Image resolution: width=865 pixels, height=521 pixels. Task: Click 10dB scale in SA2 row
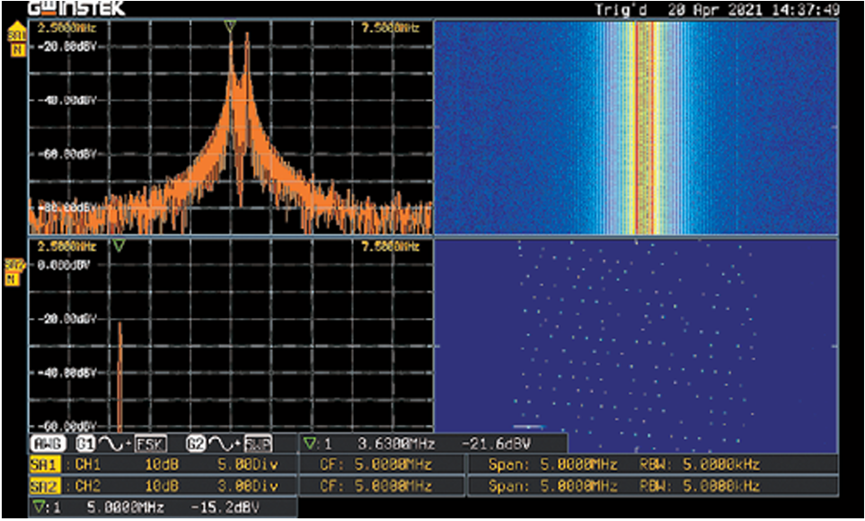[162, 486]
